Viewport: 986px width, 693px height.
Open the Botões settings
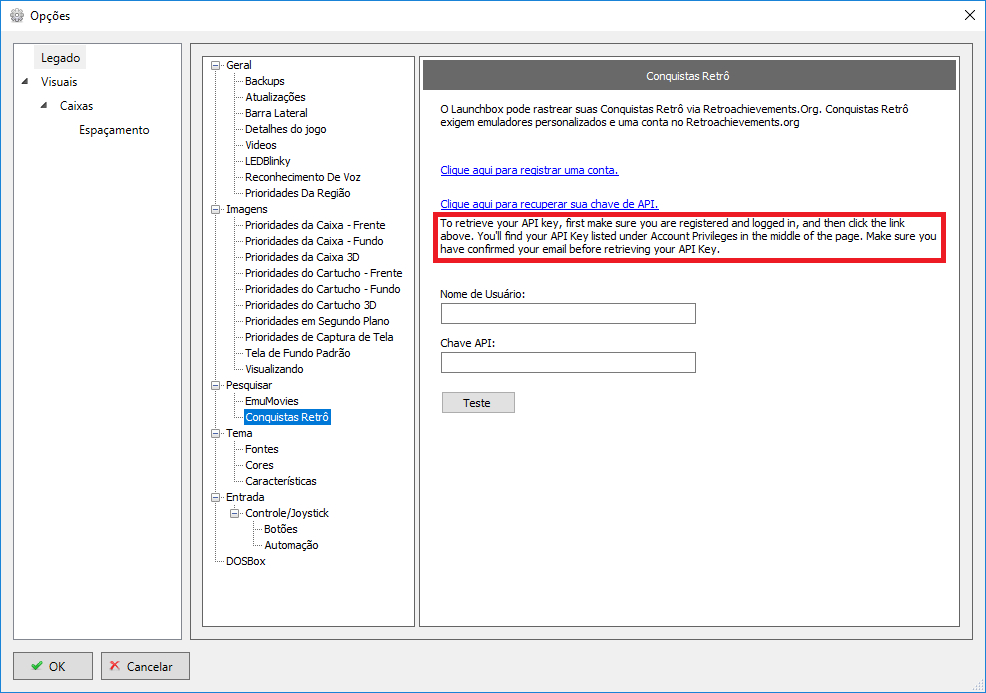(x=280, y=529)
